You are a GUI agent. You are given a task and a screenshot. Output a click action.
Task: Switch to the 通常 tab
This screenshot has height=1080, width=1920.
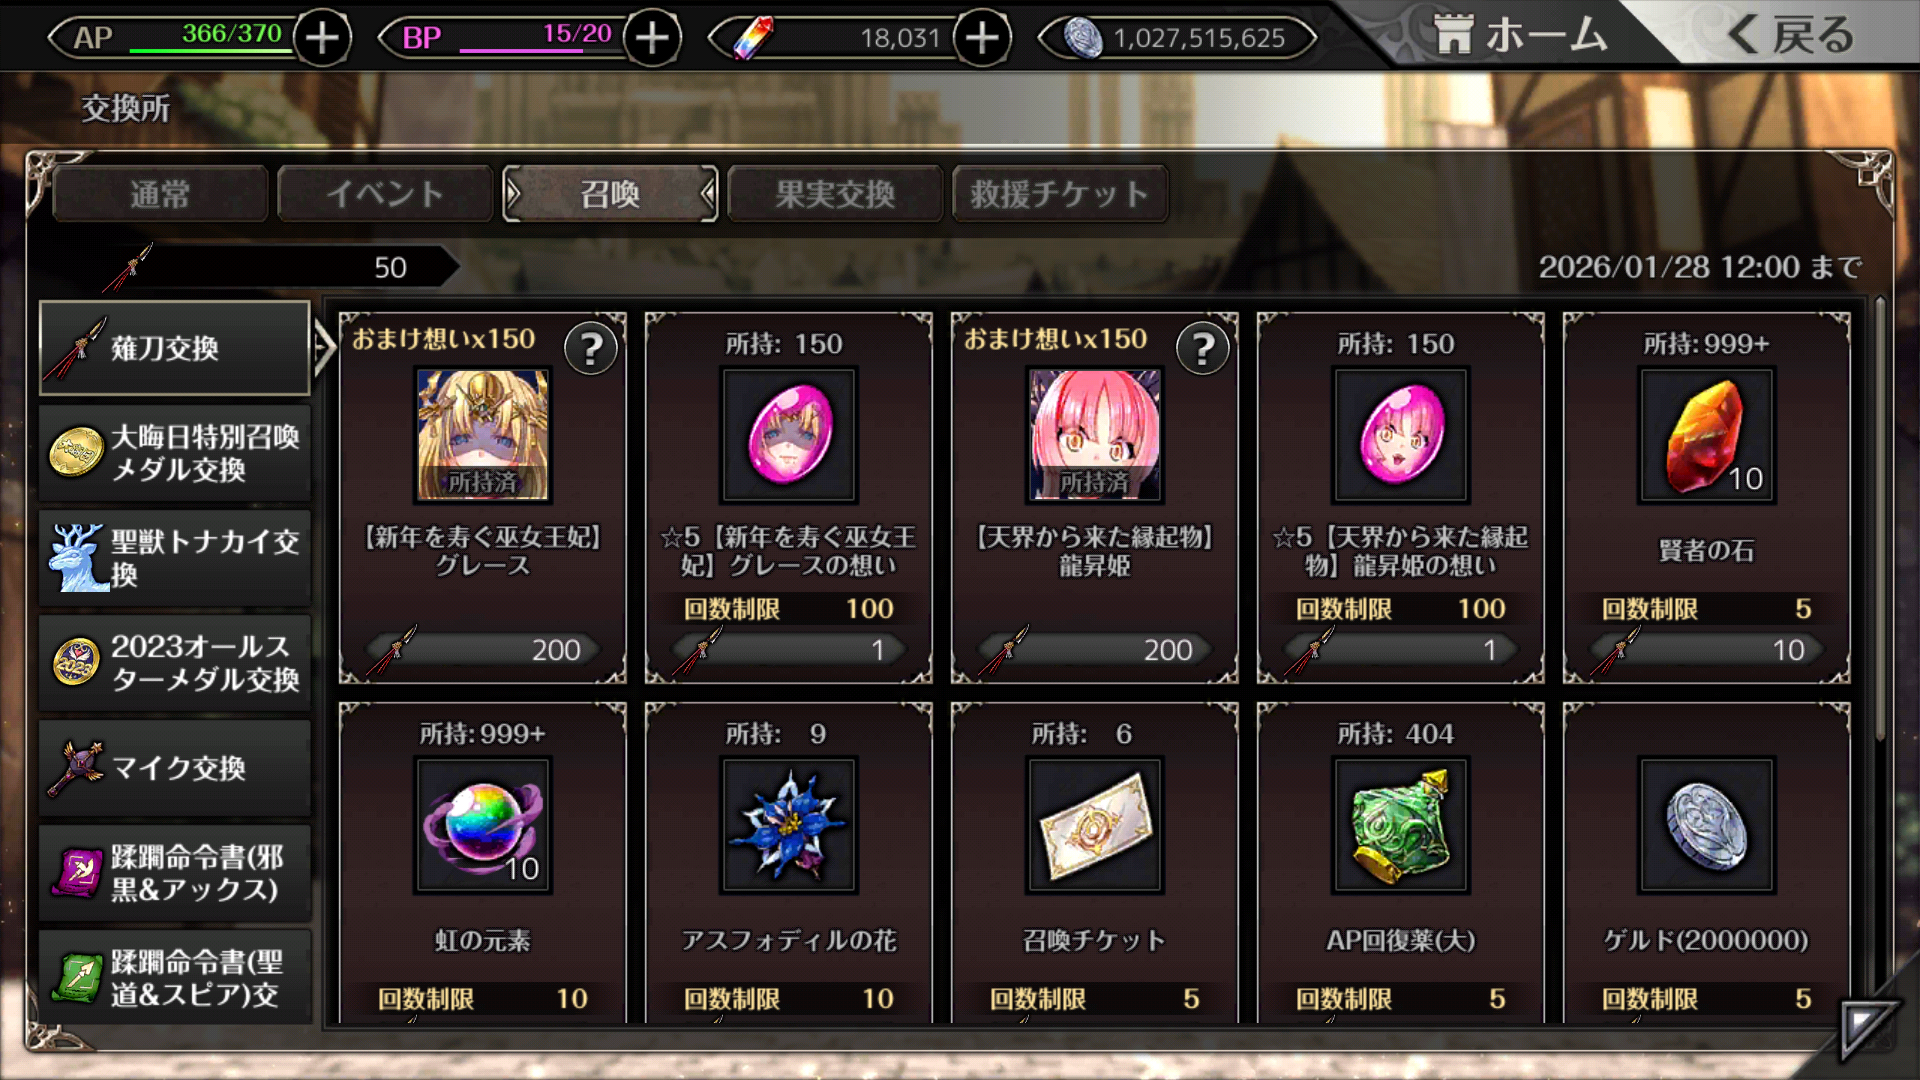(160, 194)
